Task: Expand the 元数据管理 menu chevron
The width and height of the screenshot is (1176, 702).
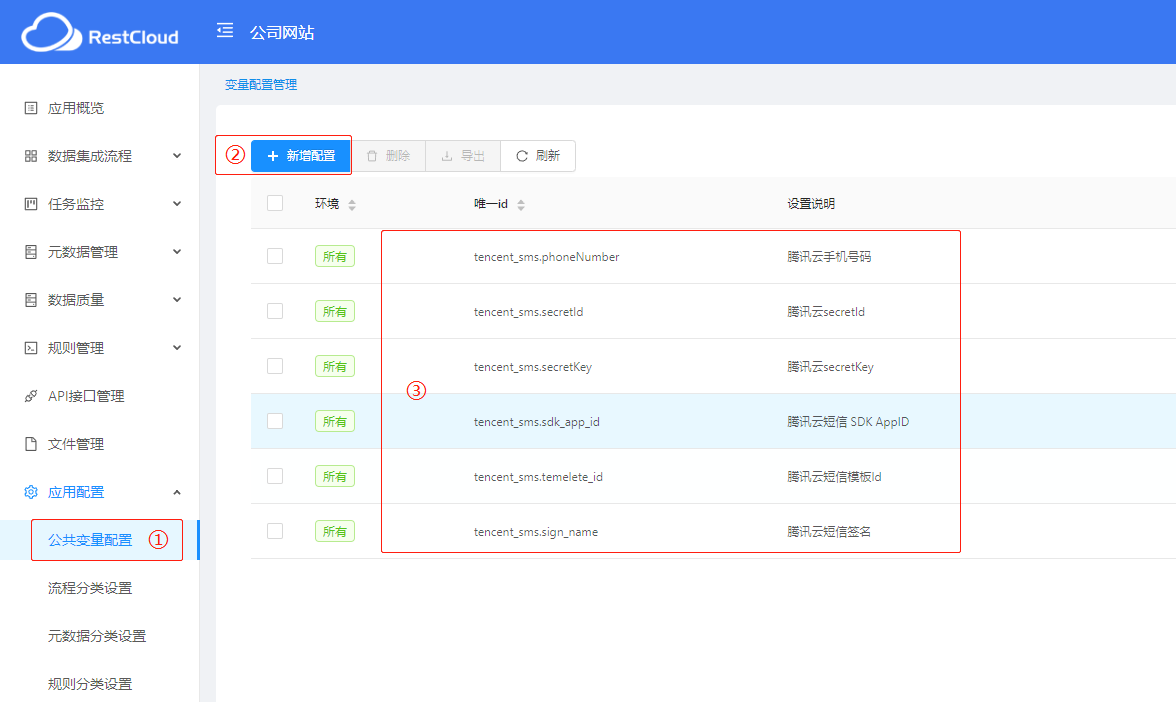Action: pyautogui.click(x=177, y=252)
